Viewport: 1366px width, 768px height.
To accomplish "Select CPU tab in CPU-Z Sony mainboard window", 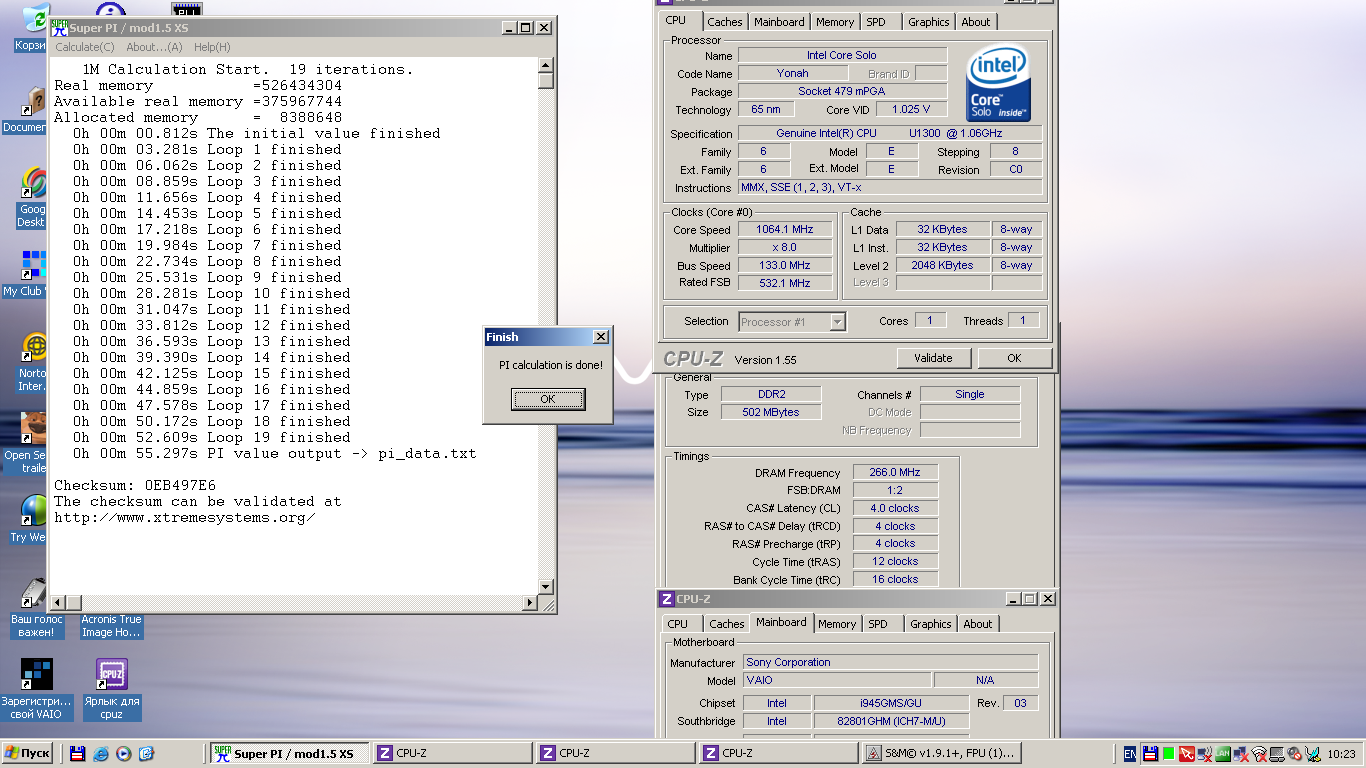I will (x=678, y=624).
